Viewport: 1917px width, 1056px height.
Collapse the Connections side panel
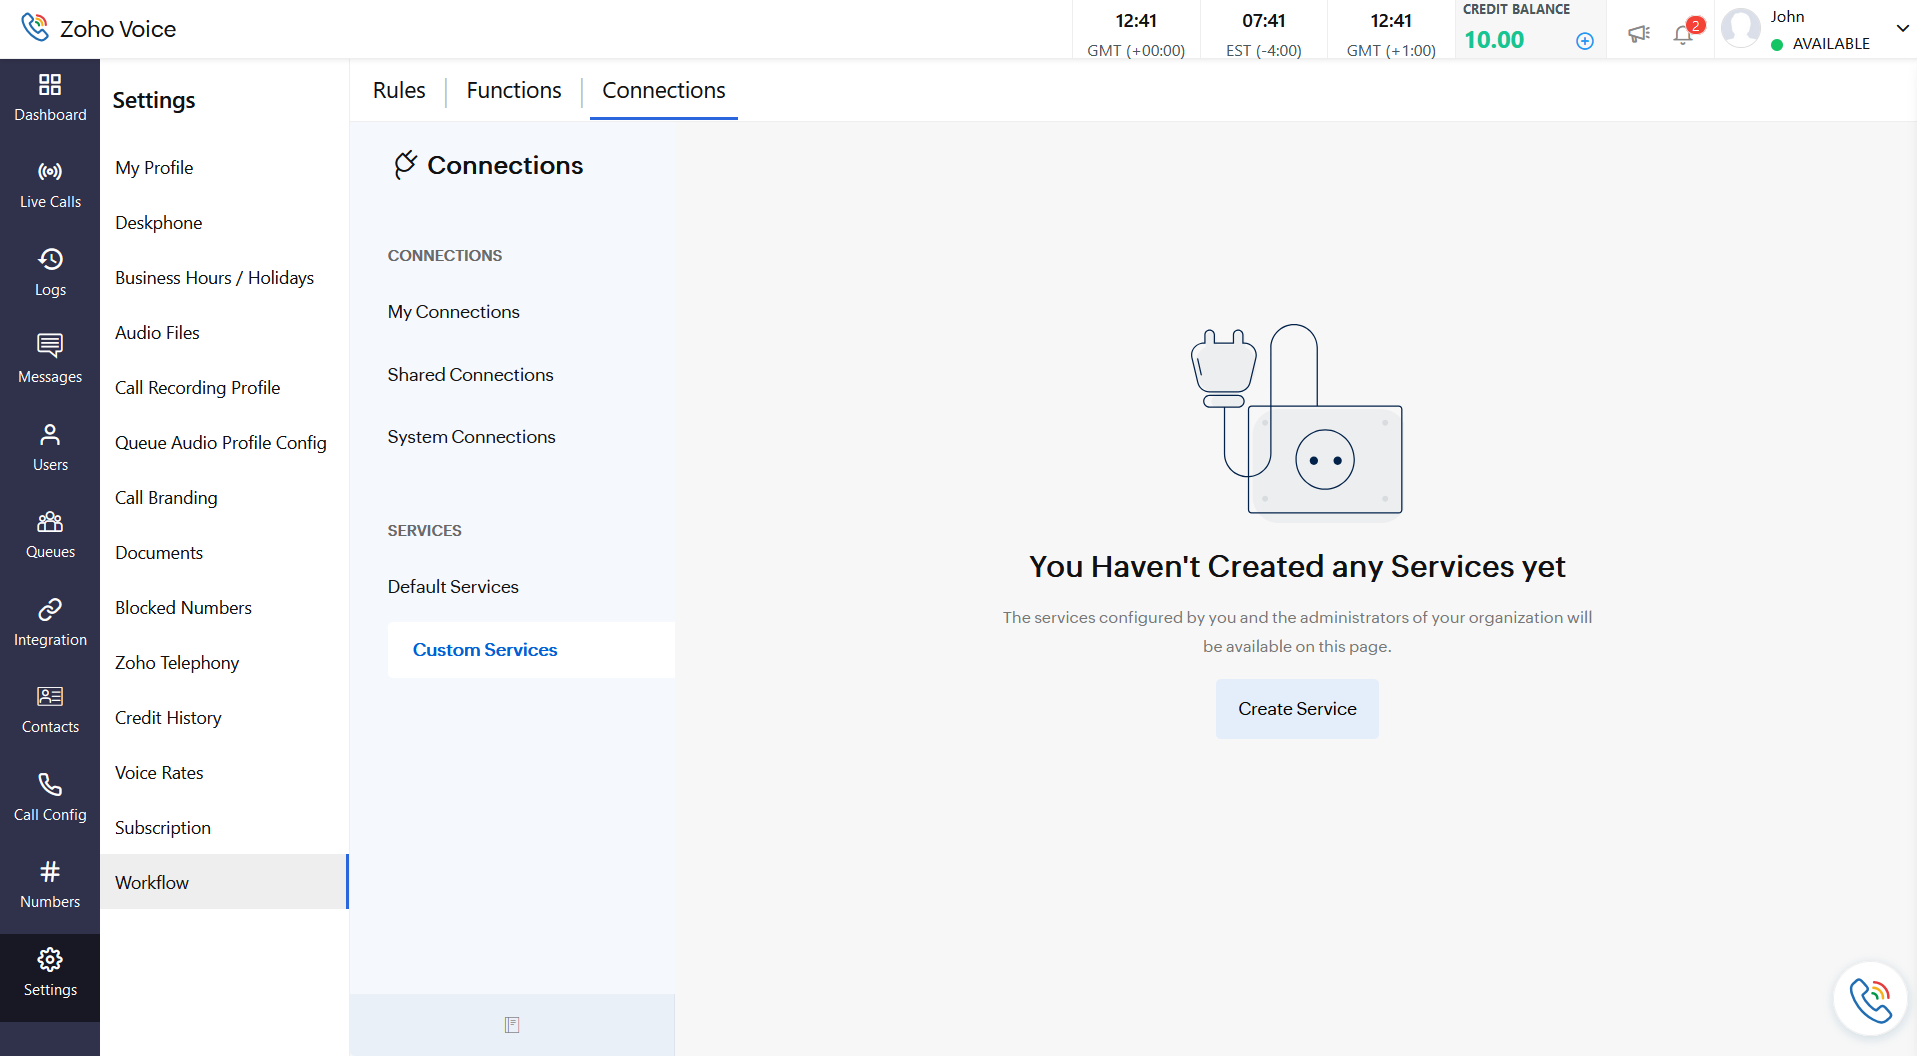coord(512,1025)
